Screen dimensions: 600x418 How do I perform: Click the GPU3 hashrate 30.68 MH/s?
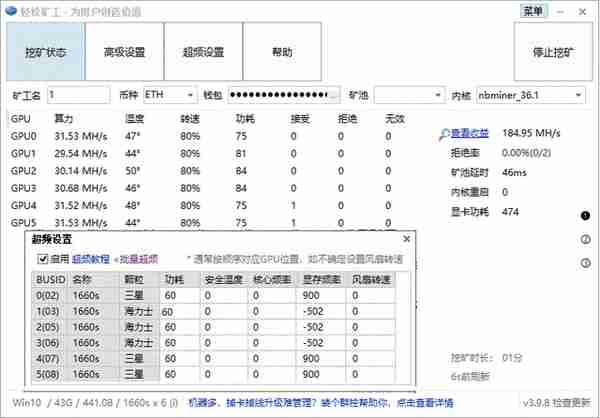(81, 188)
